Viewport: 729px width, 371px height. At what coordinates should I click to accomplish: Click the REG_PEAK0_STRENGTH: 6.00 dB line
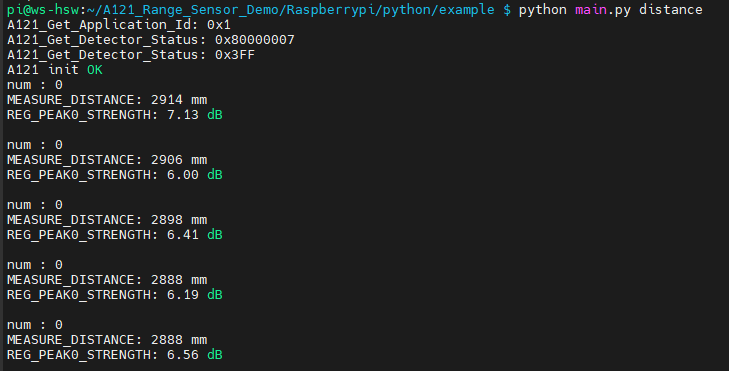coord(114,175)
